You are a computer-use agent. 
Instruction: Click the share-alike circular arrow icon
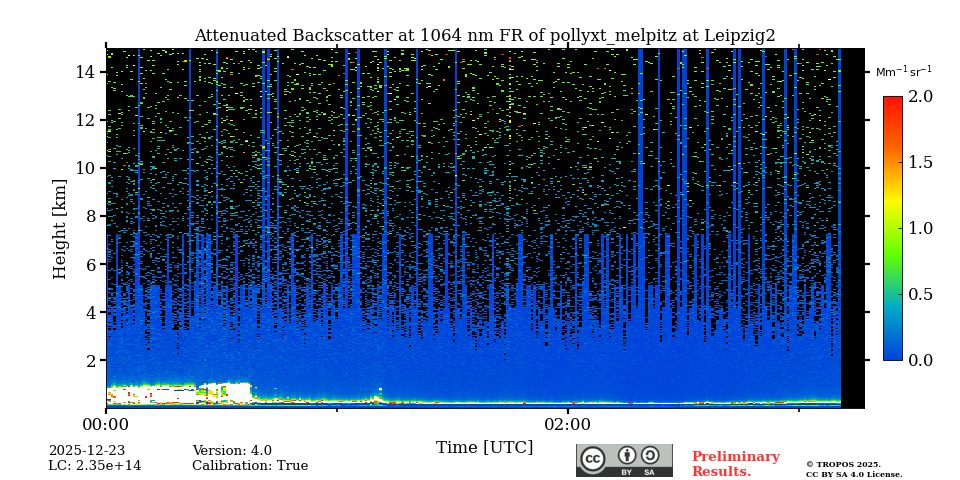(x=650, y=455)
